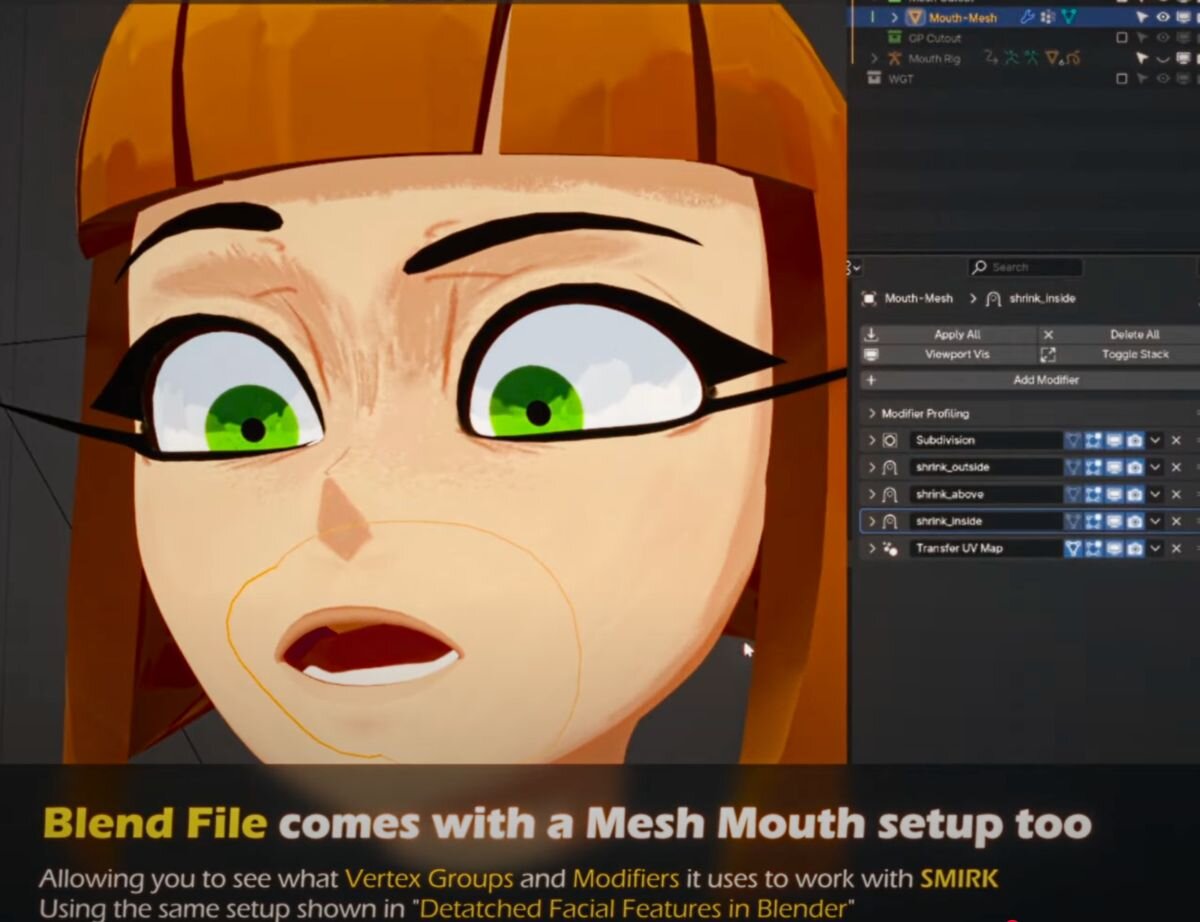This screenshot has width=1200, height=922.
Task: Toggle the exclude checkbox for the GP Cutout collection
Action: click(1122, 38)
